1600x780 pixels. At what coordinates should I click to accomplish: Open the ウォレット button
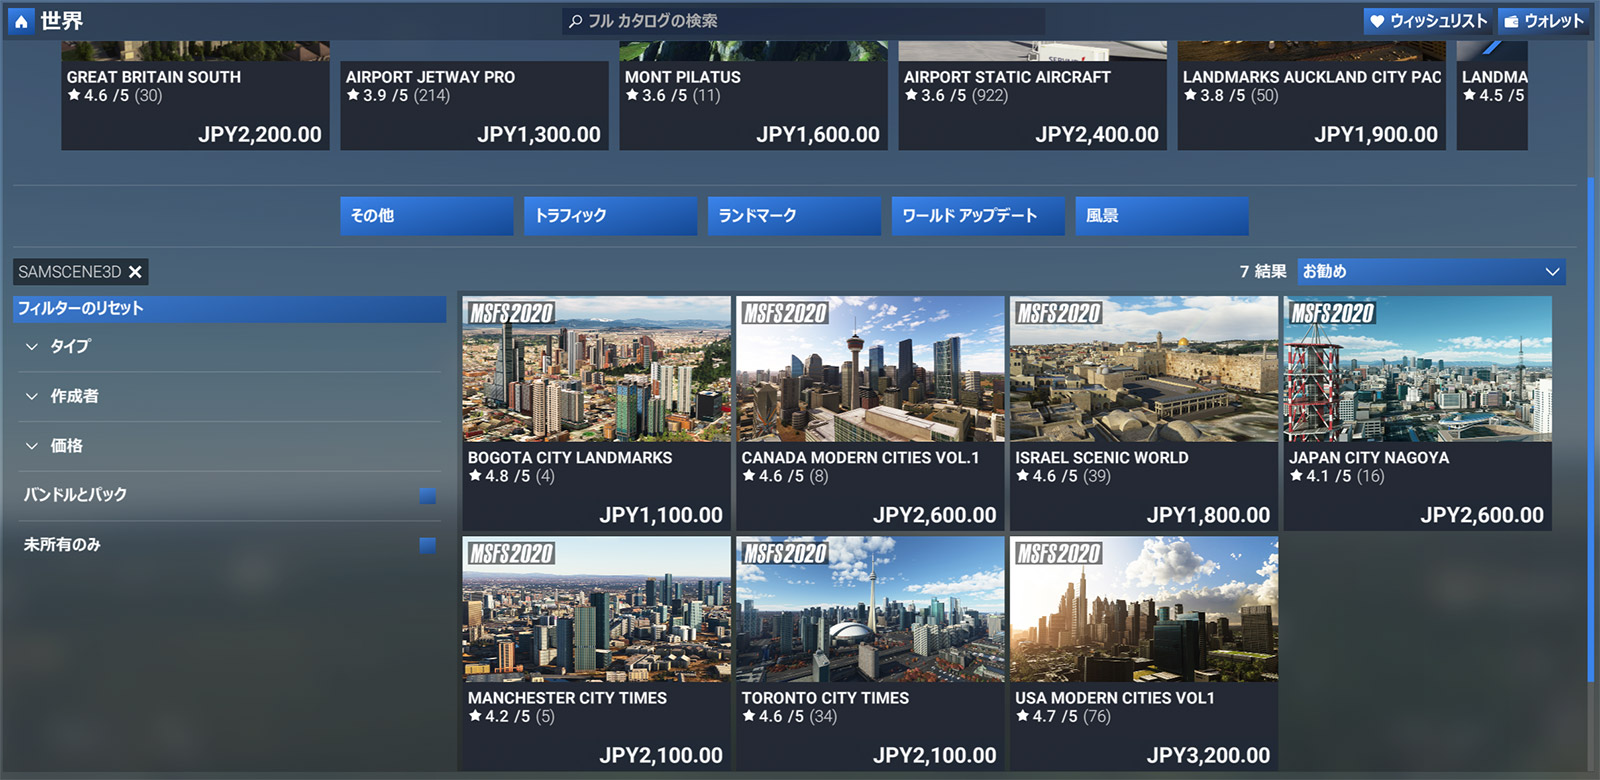[x=1544, y=21]
